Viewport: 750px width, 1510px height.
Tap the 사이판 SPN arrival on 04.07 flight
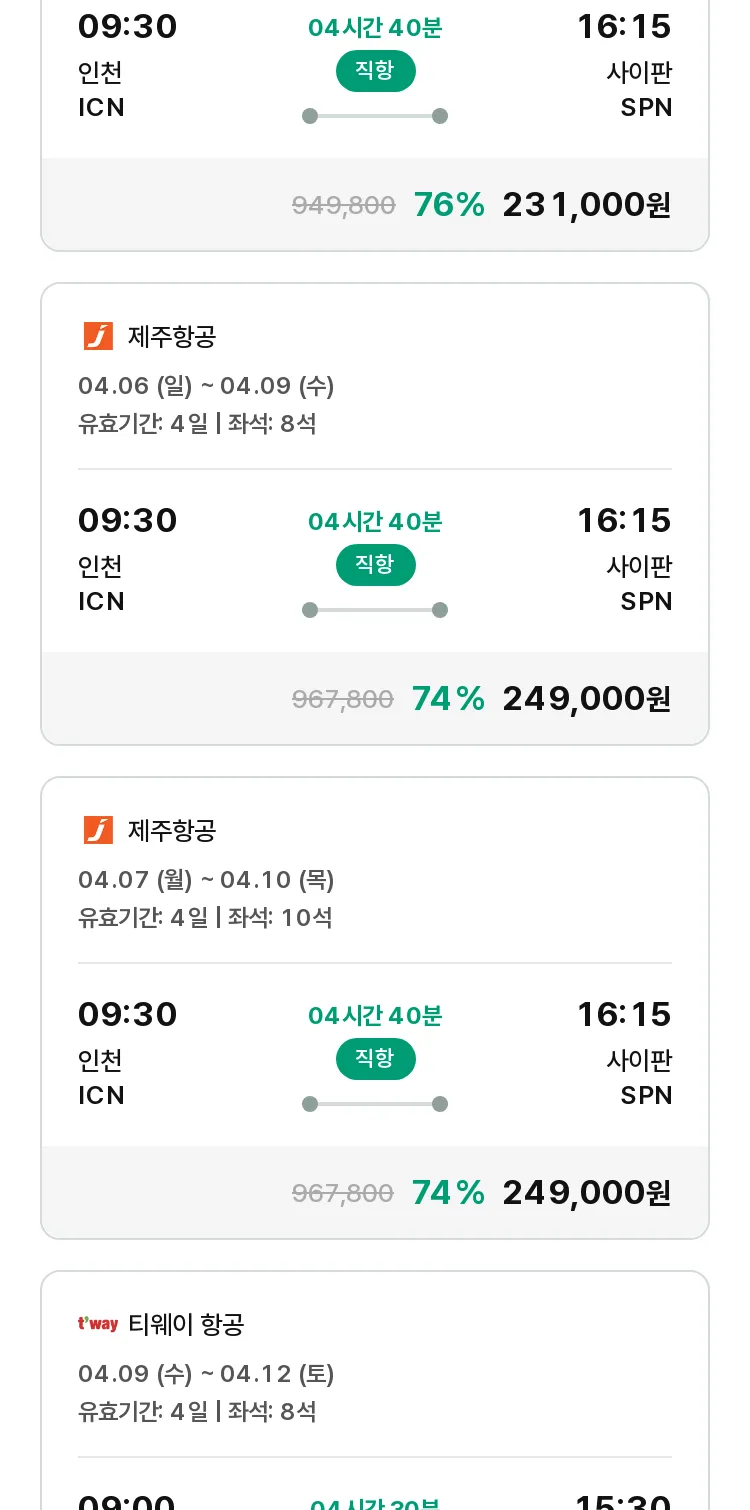pos(640,1077)
